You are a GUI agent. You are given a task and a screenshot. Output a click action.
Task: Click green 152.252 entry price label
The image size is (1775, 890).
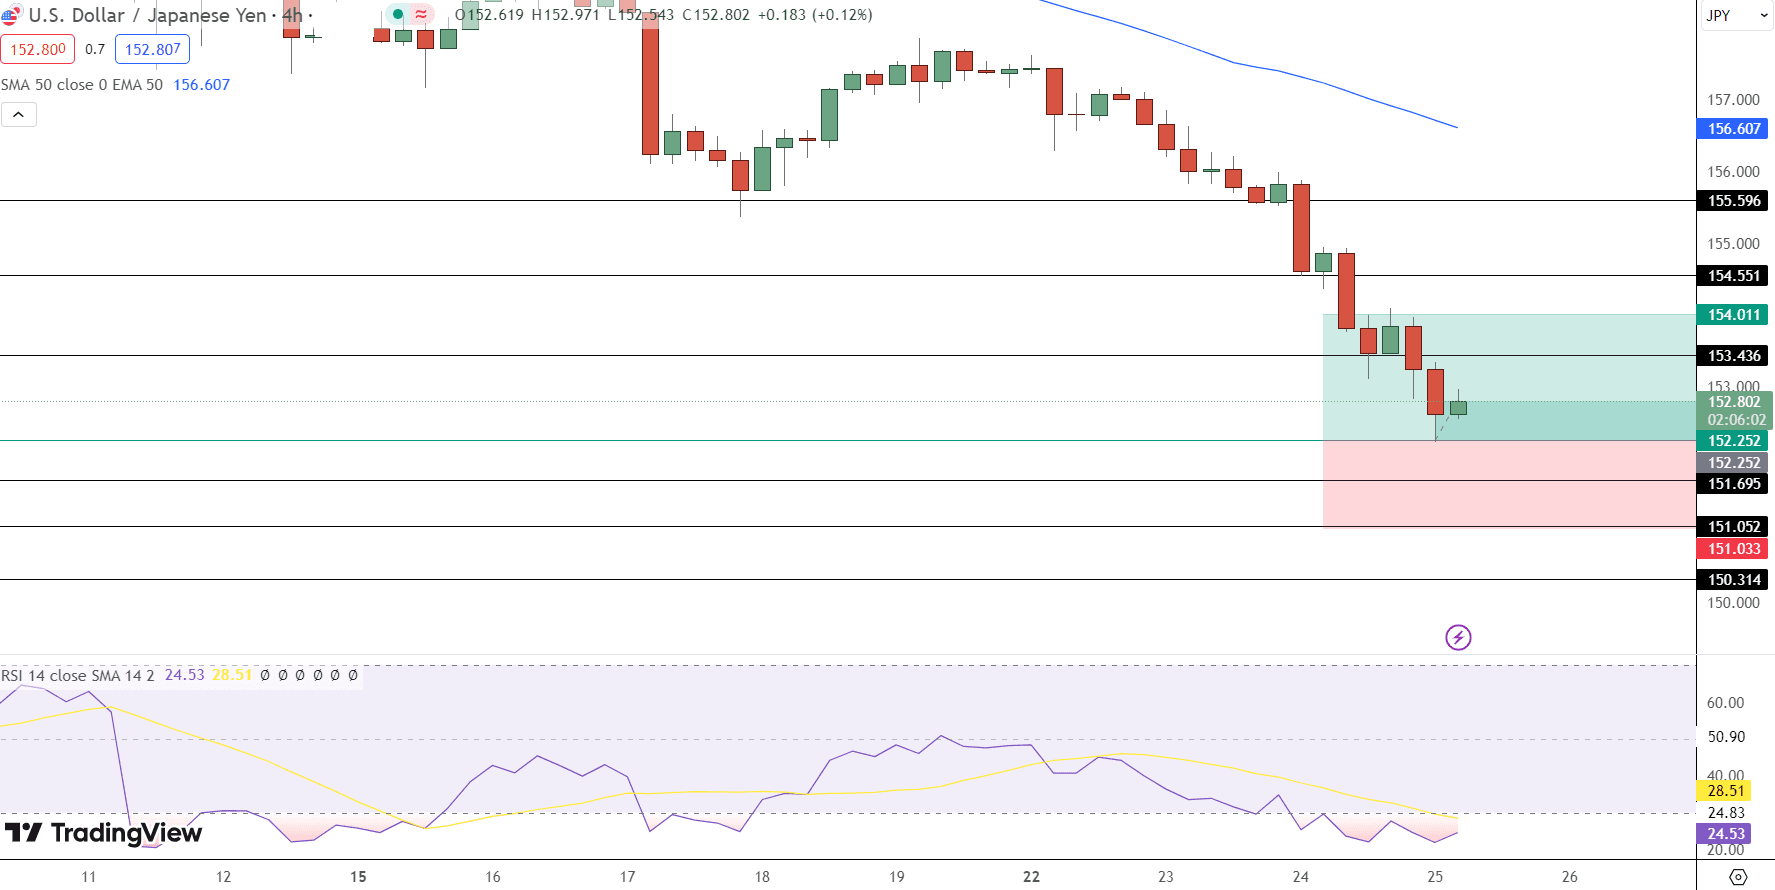click(1733, 441)
